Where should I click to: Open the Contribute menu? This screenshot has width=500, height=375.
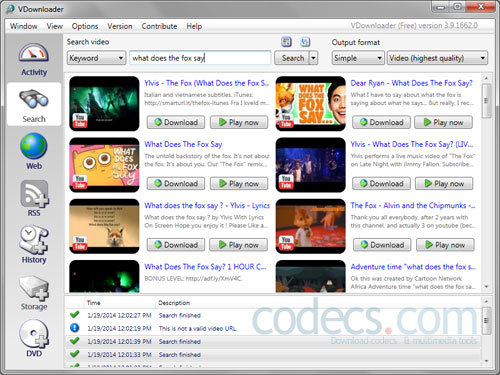pos(159,26)
